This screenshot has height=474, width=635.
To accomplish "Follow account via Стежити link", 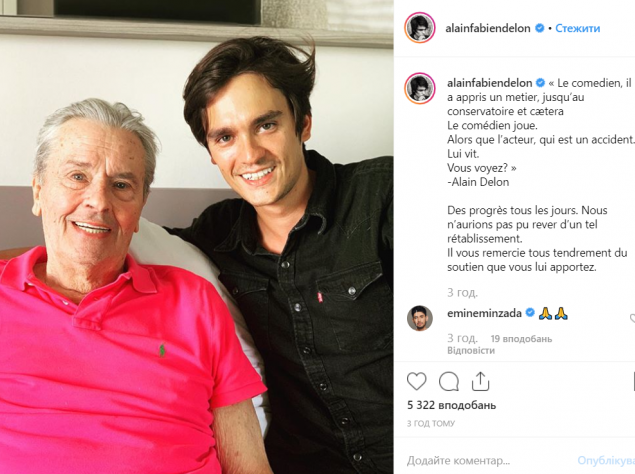I will click(x=577, y=28).
